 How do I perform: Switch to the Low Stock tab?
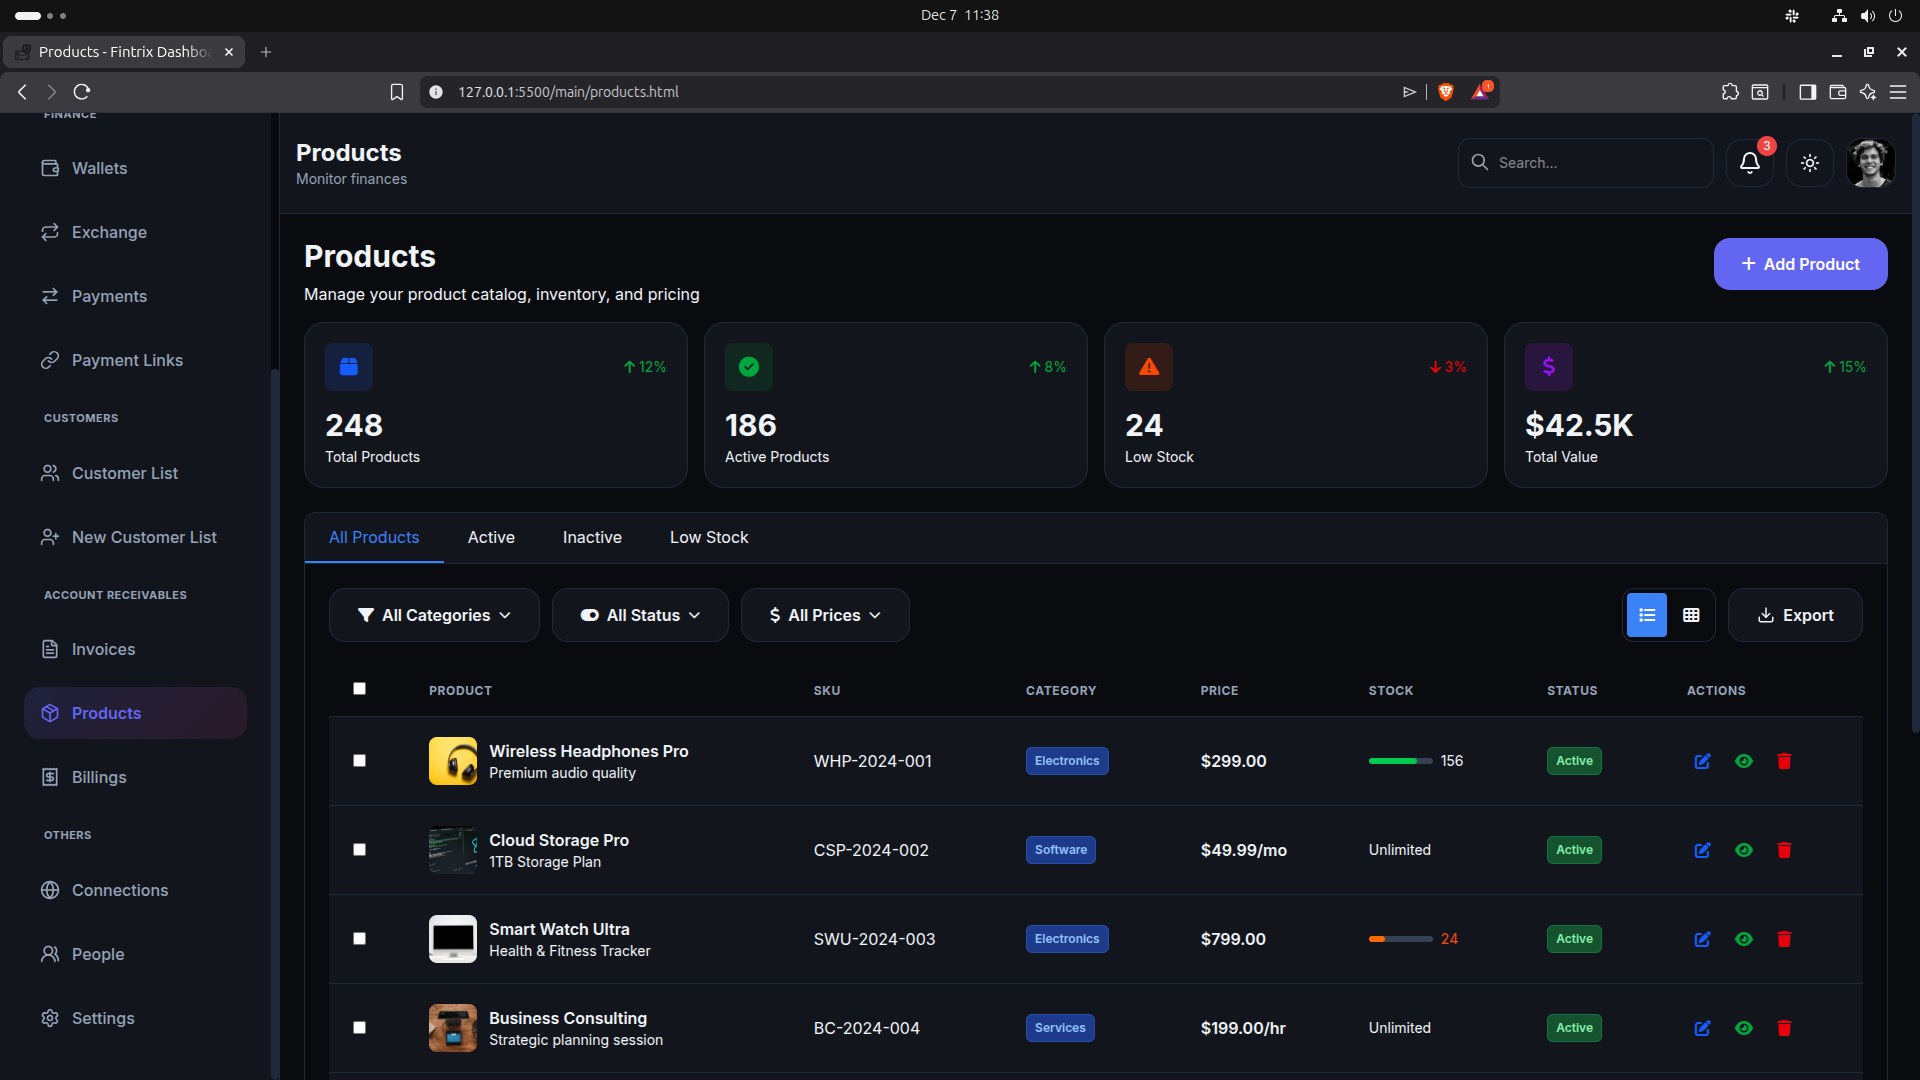[708, 537]
